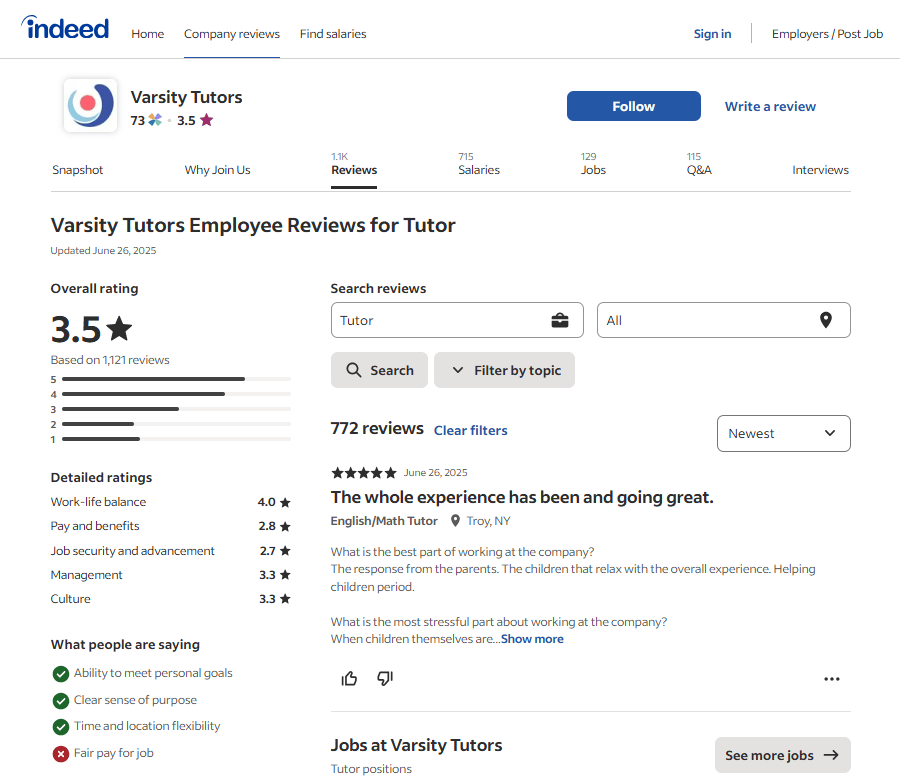The width and height of the screenshot is (900, 783).
Task: Open the Company reviews section in the top nav
Action: point(232,33)
